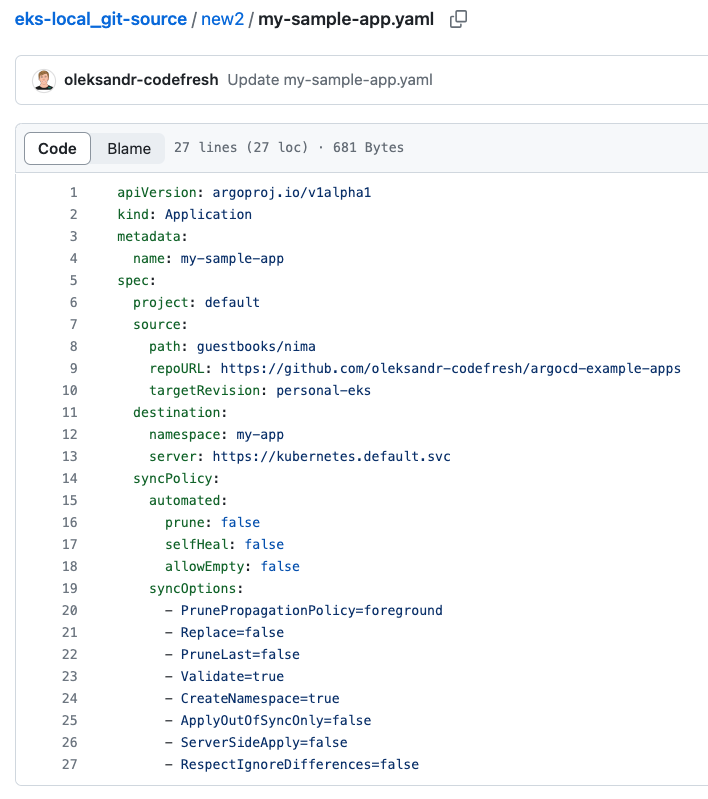
Task: Switch to the Blame view tab
Action: [x=129, y=148]
